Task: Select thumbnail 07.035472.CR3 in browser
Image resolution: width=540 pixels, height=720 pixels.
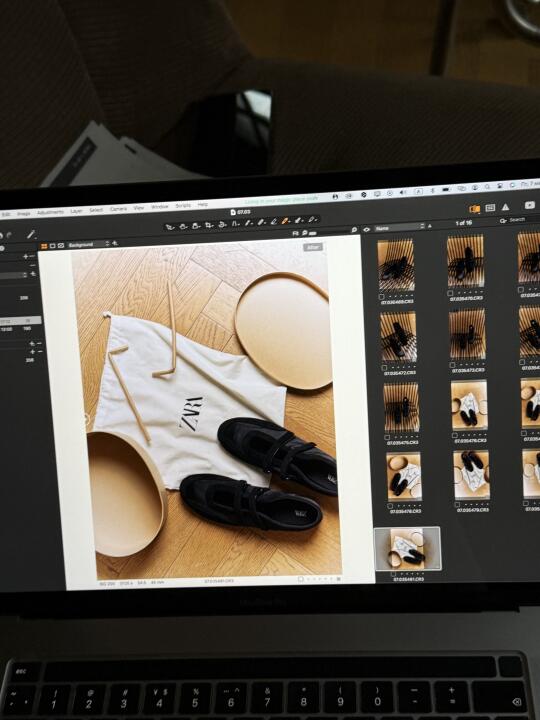Action: (x=398, y=336)
